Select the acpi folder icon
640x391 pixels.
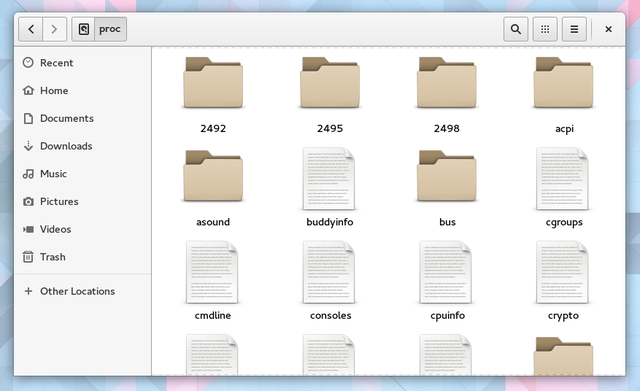[x=563, y=83]
